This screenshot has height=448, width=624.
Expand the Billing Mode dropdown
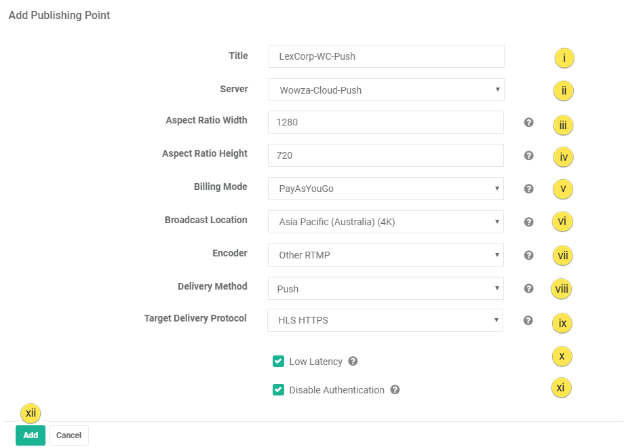[386, 188]
